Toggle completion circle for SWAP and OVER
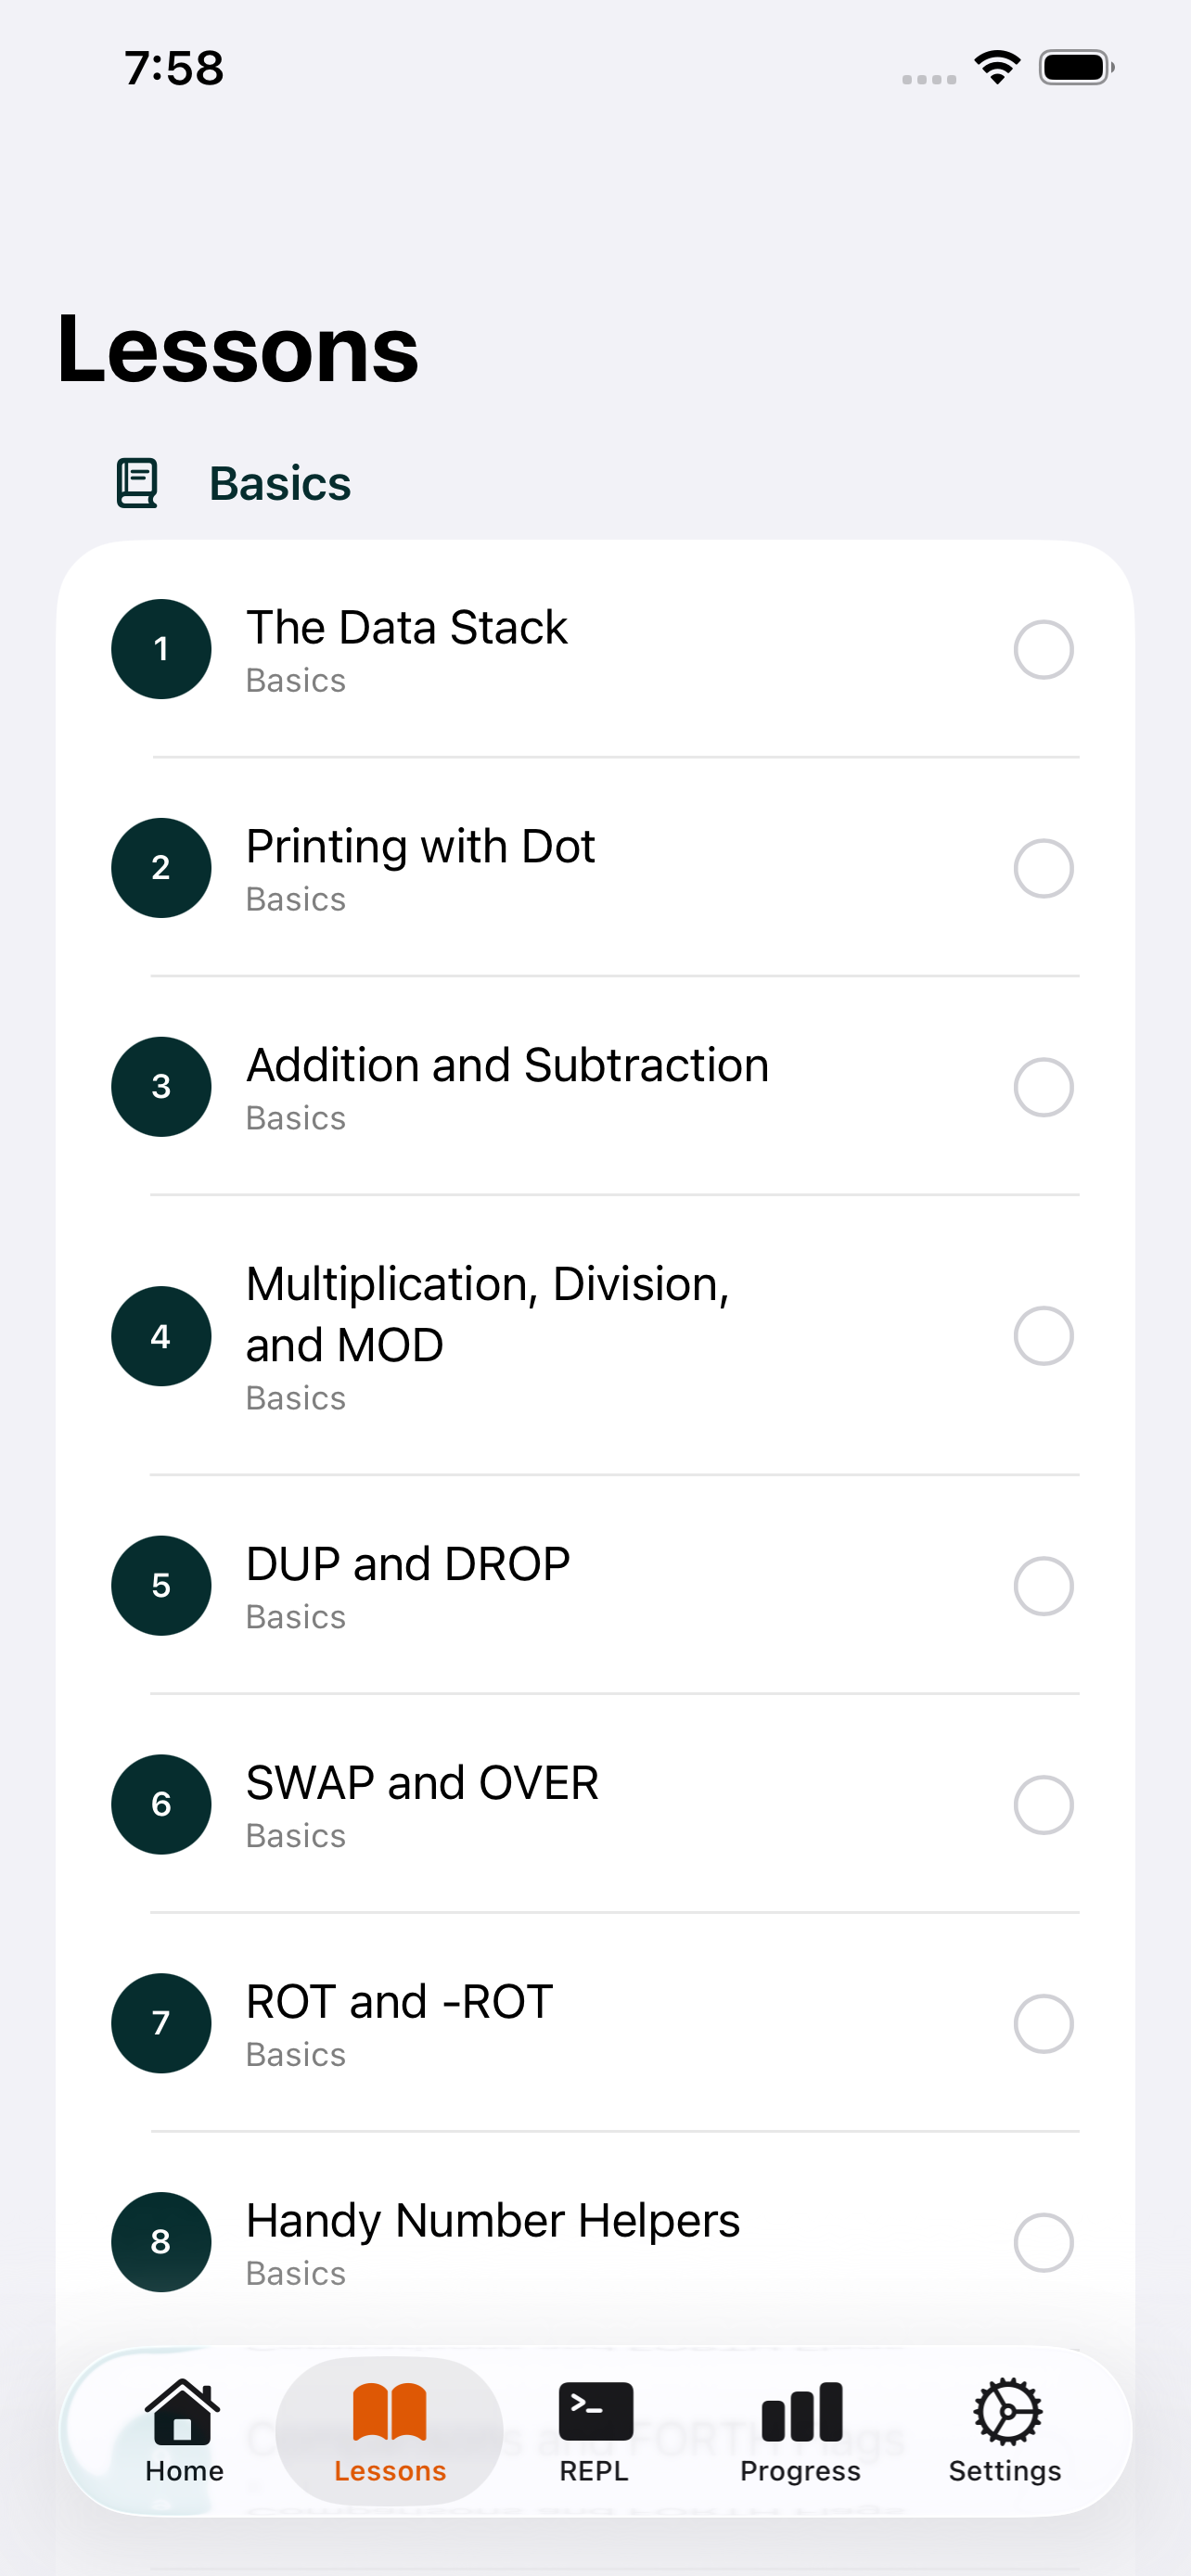1191x2576 pixels. (x=1043, y=1805)
